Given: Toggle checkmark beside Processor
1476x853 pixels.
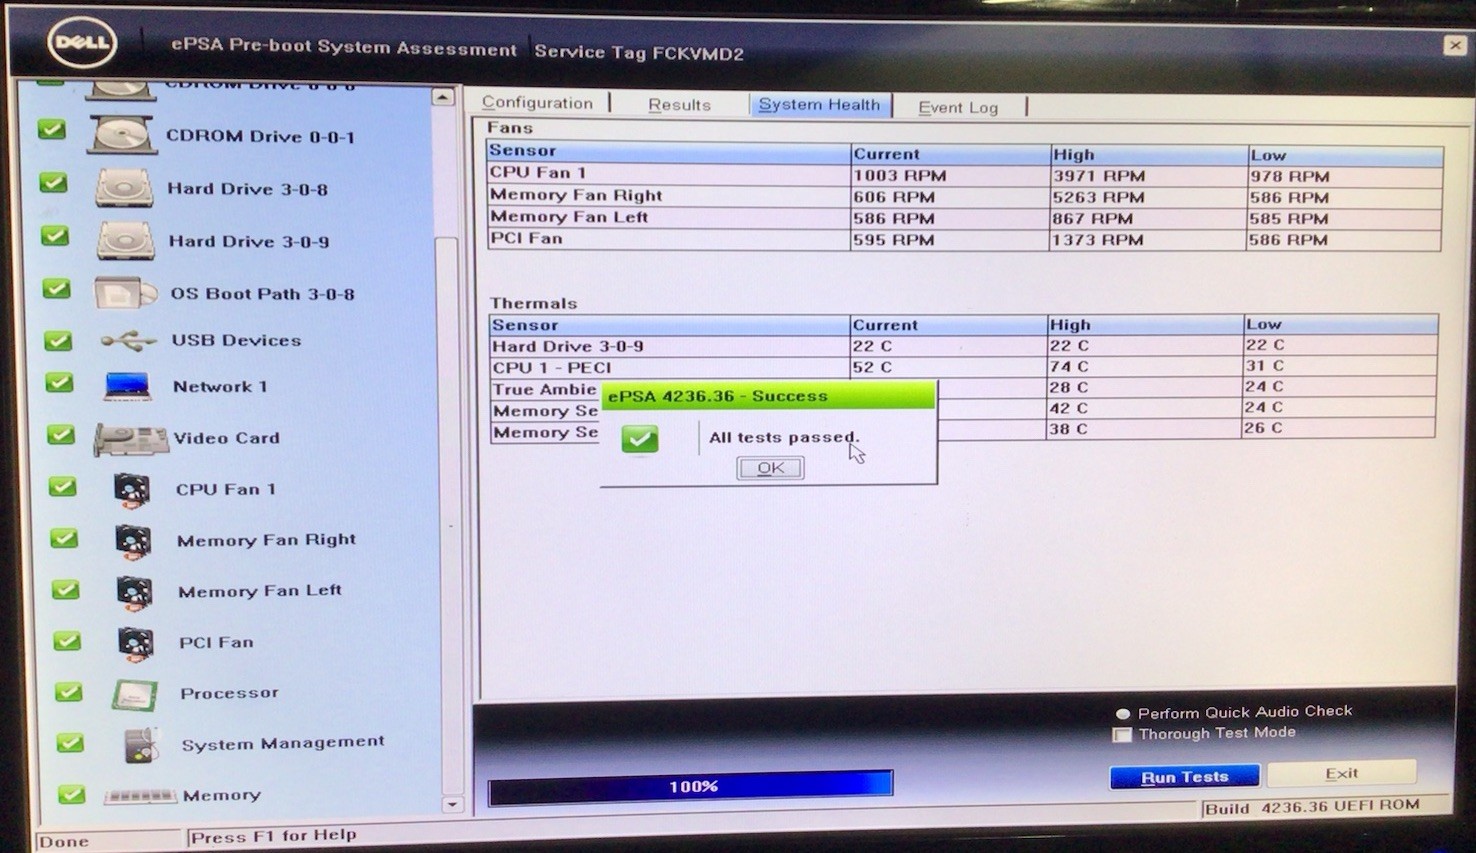Looking at the screenshot, I should tap(68, 691).
